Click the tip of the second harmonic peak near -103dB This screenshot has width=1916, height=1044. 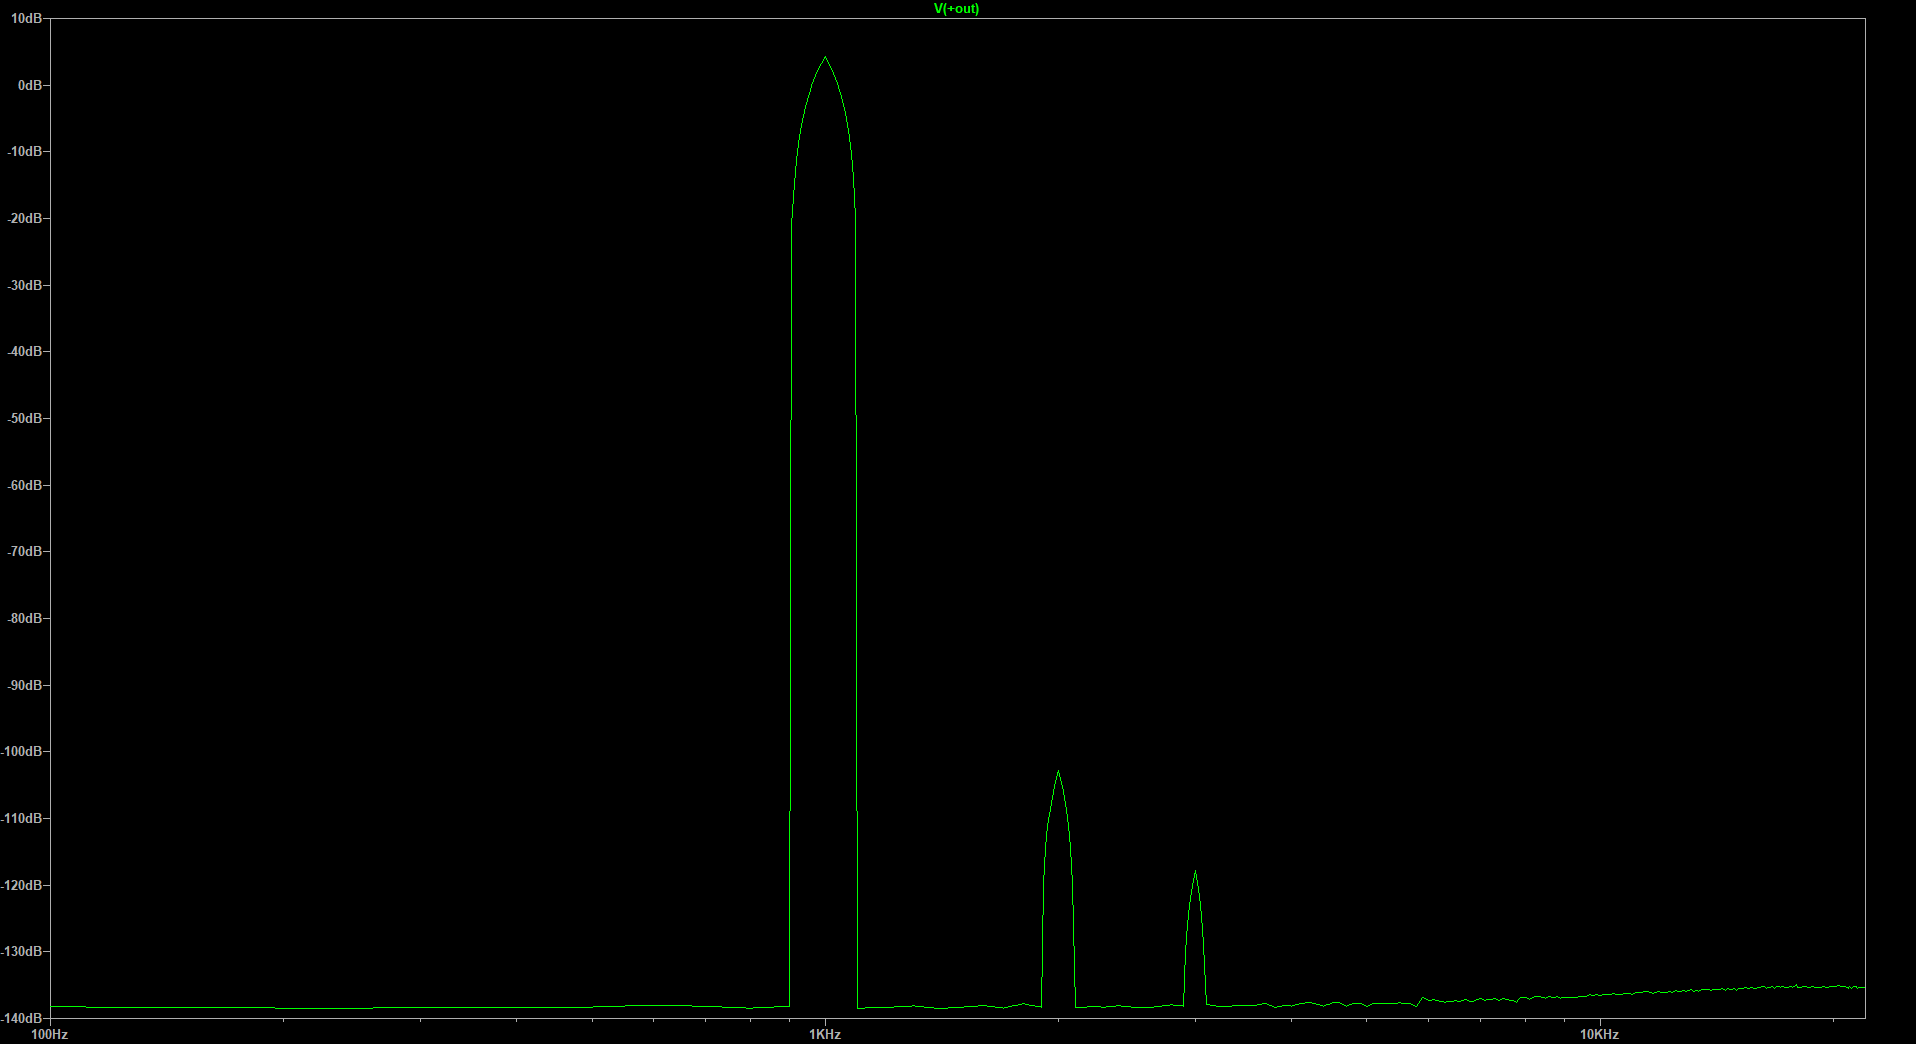[x=1058, y=771]
